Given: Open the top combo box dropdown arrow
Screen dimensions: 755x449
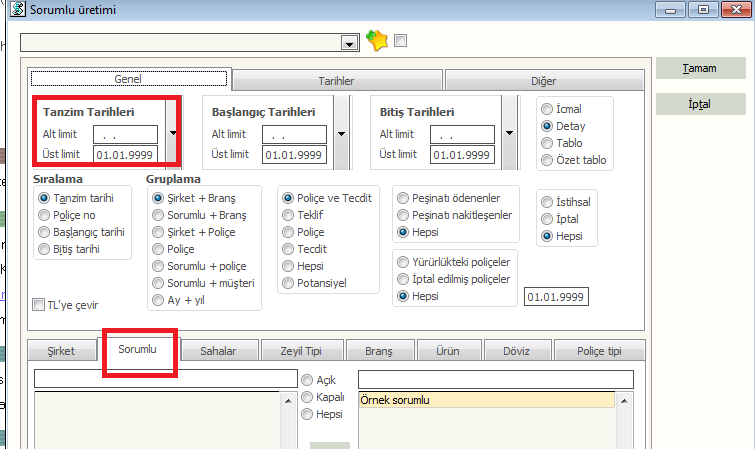Looking at the screenshot, I should coord(349,44).
